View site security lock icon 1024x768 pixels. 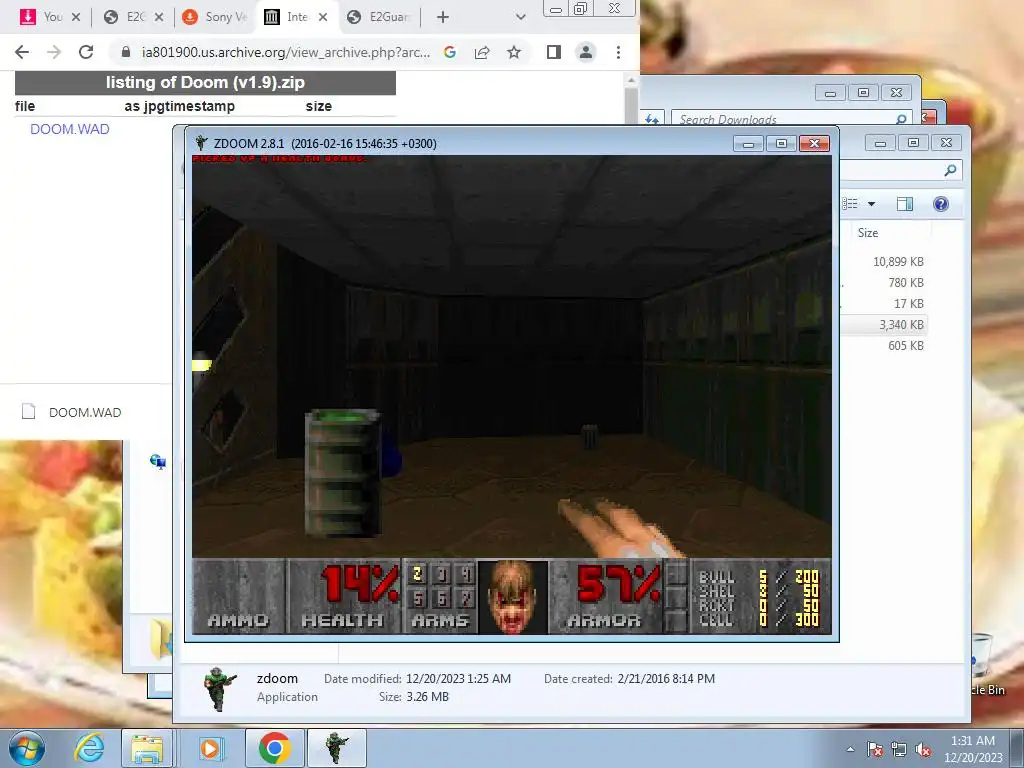coord(126,52)
